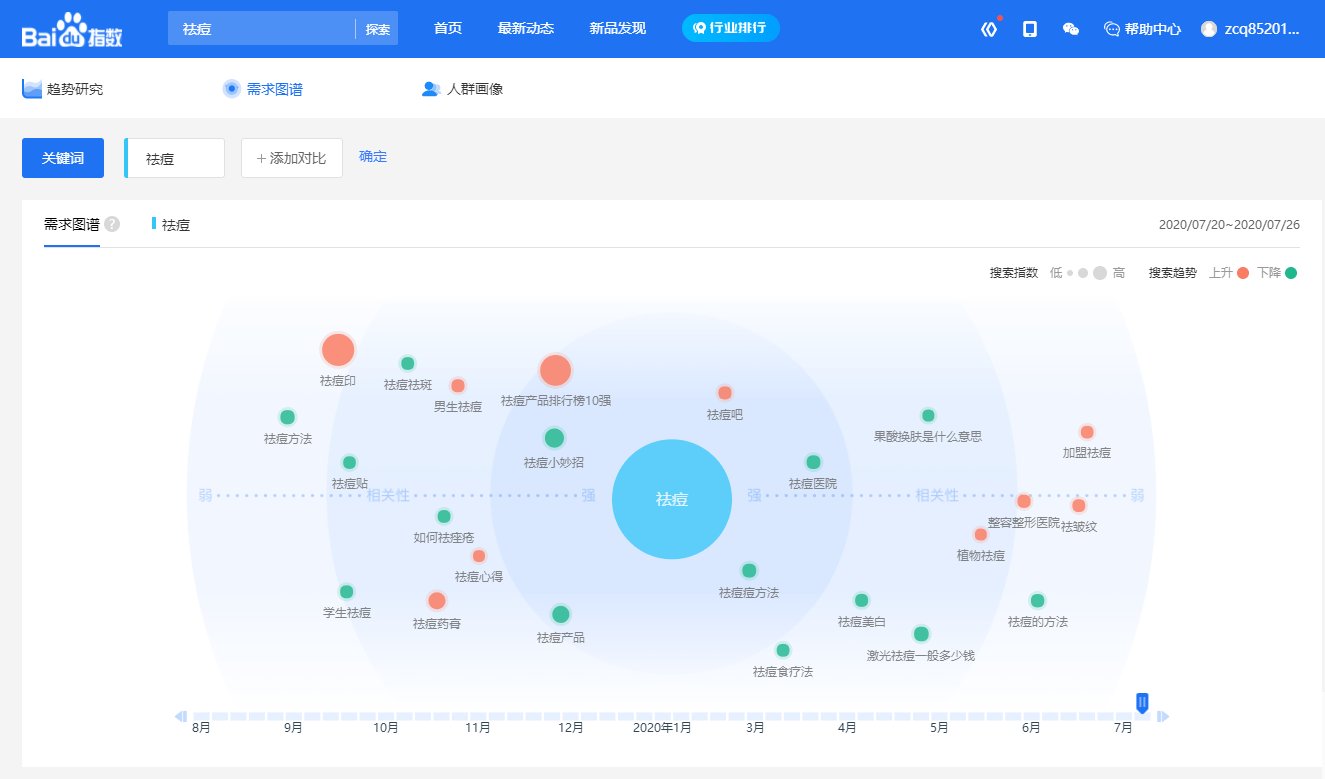Screen dimensions: 1325x779
Task: Click the 加盟祛痘 red bubble
Action: point(1087,432)
